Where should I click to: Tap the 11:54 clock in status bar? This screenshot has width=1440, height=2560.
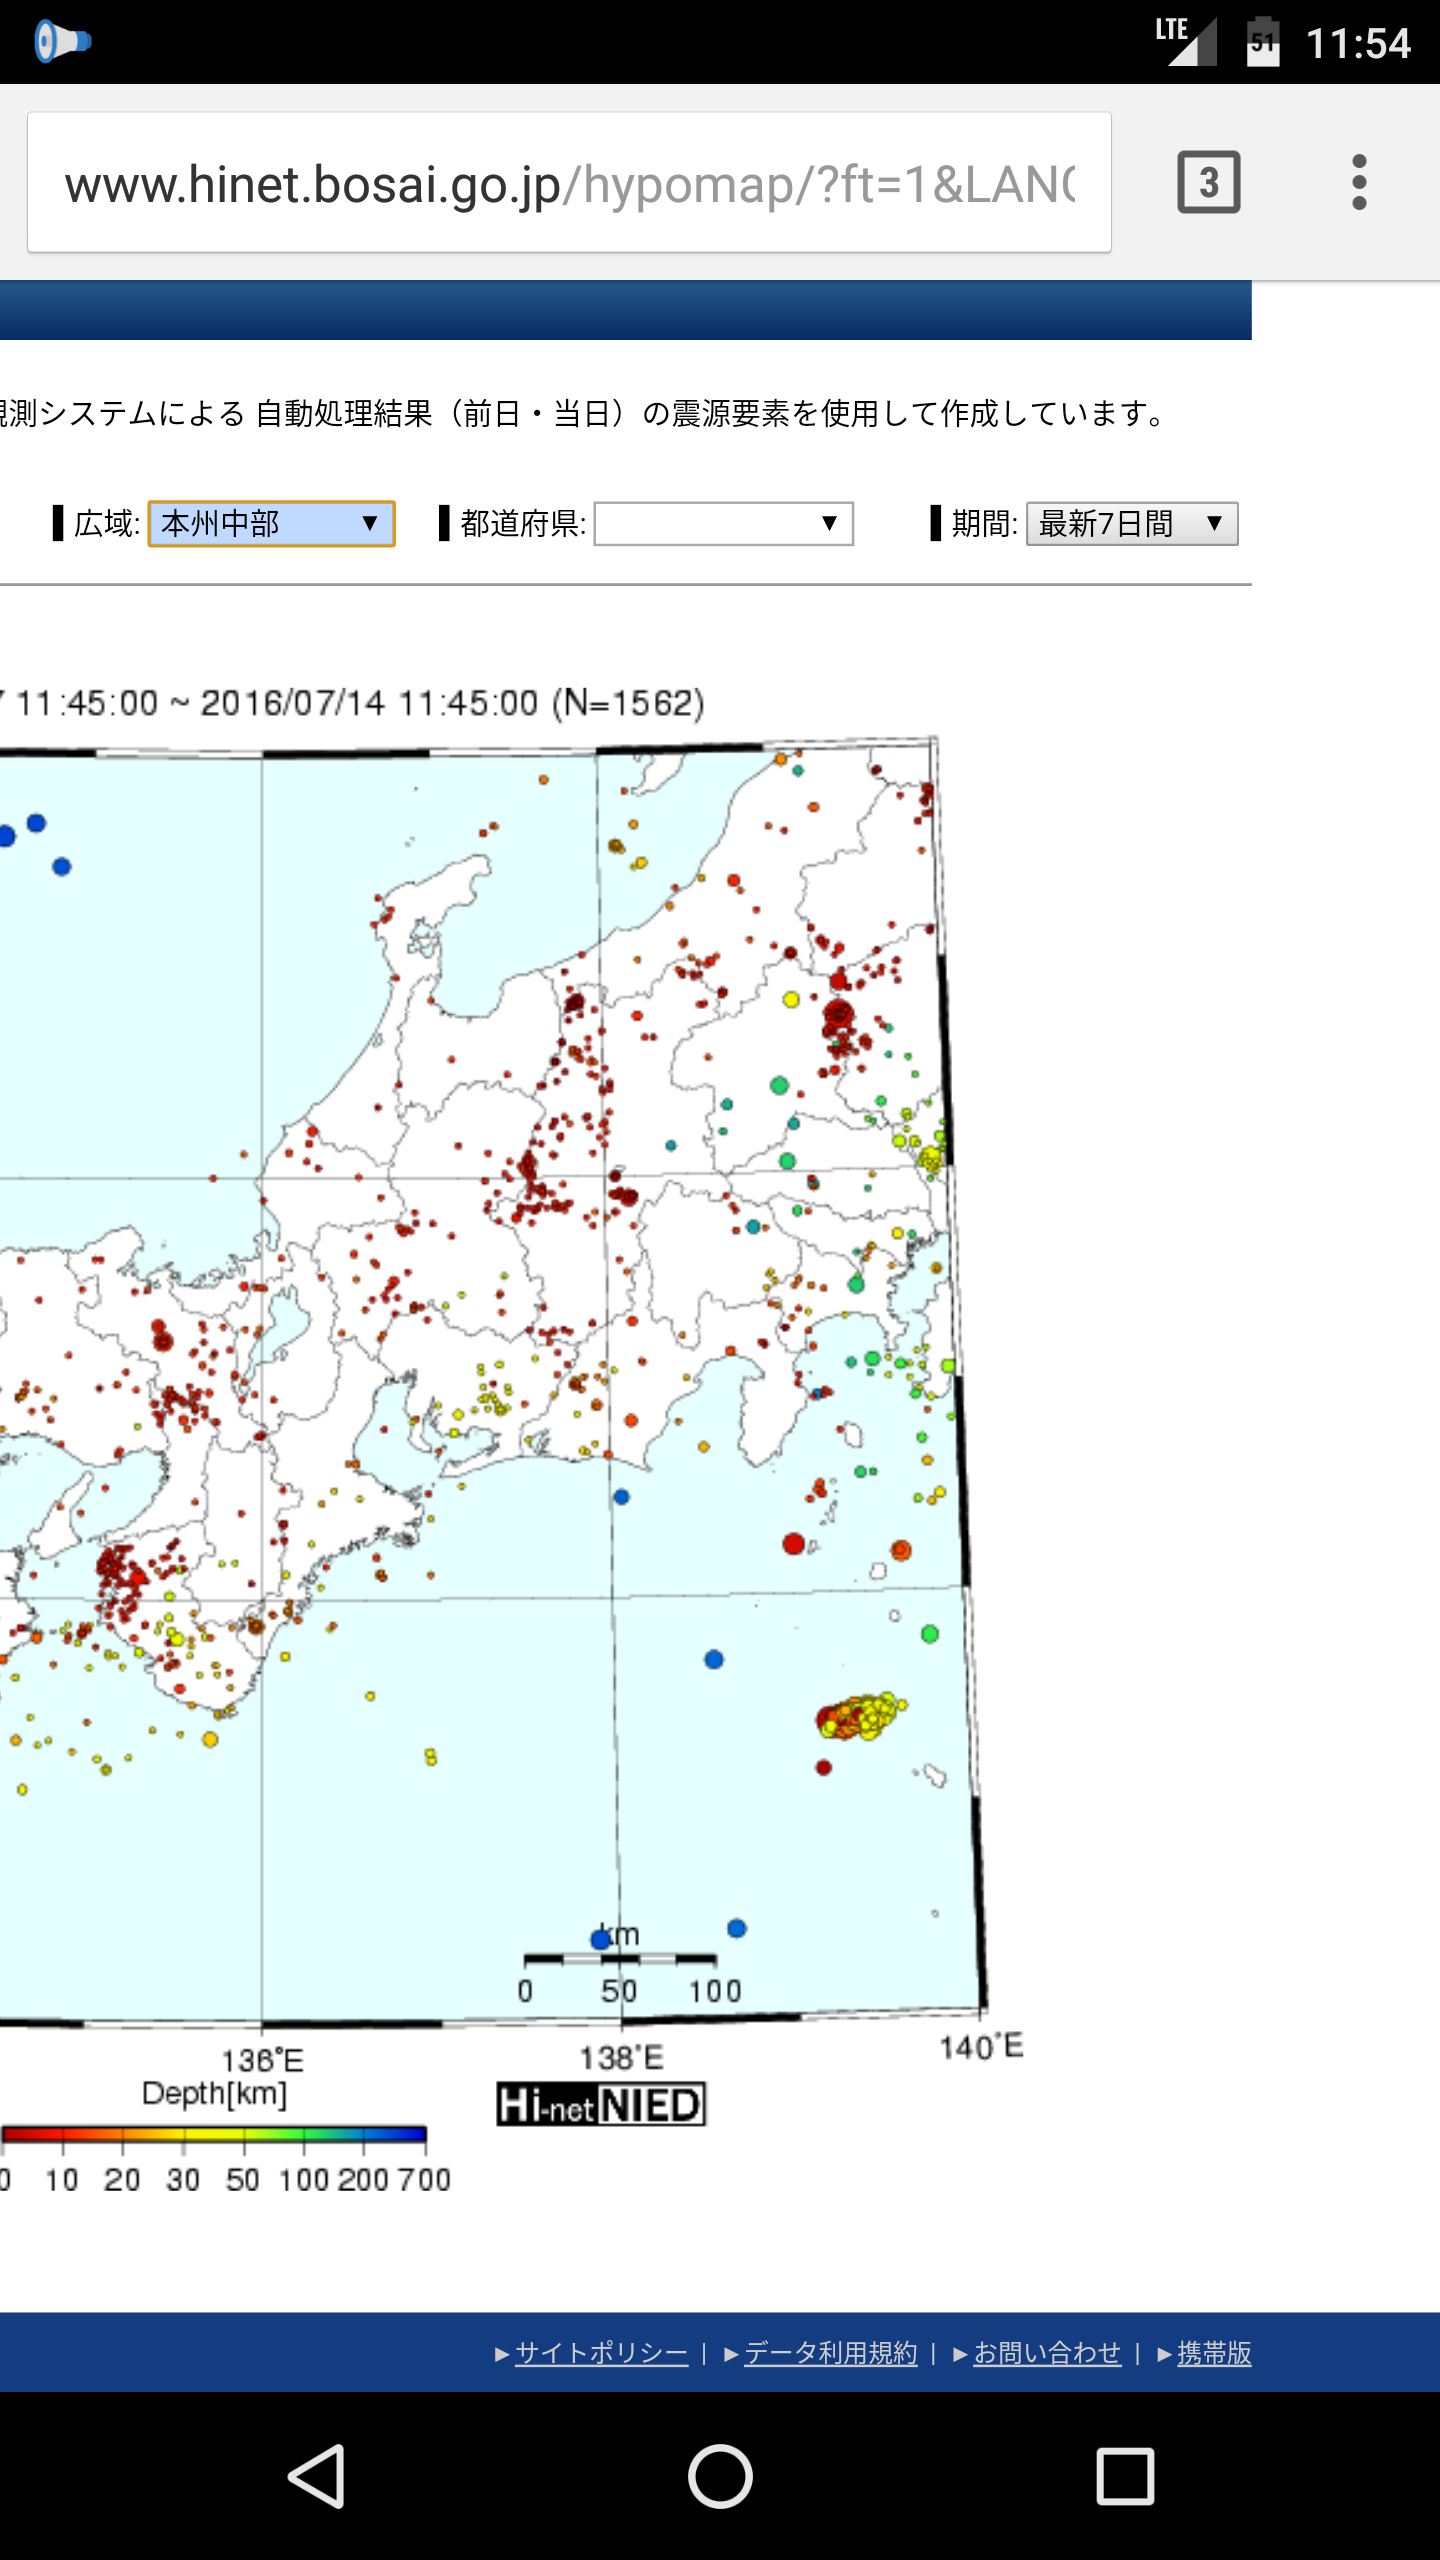(x=1358, y=43)
